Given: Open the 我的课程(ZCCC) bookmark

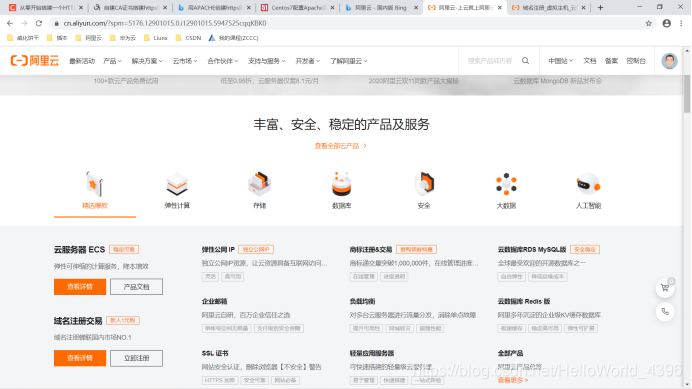Looking at the screenshot, I should click(x=233, y=38).
